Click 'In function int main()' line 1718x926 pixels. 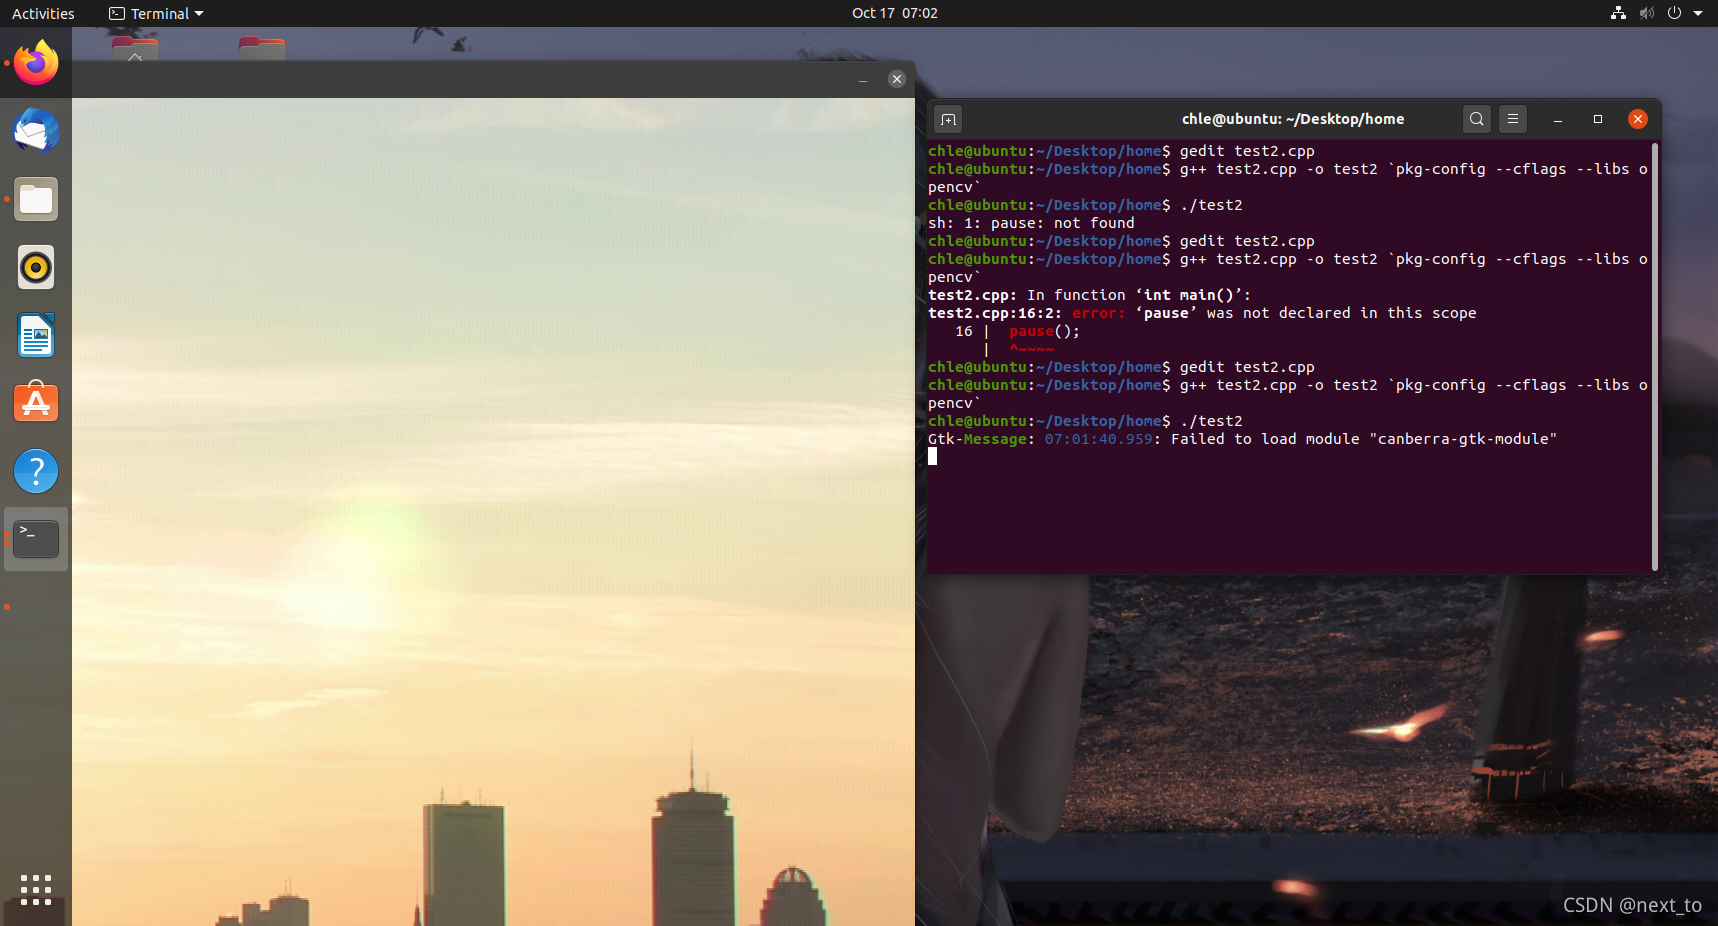point(1089,295)
